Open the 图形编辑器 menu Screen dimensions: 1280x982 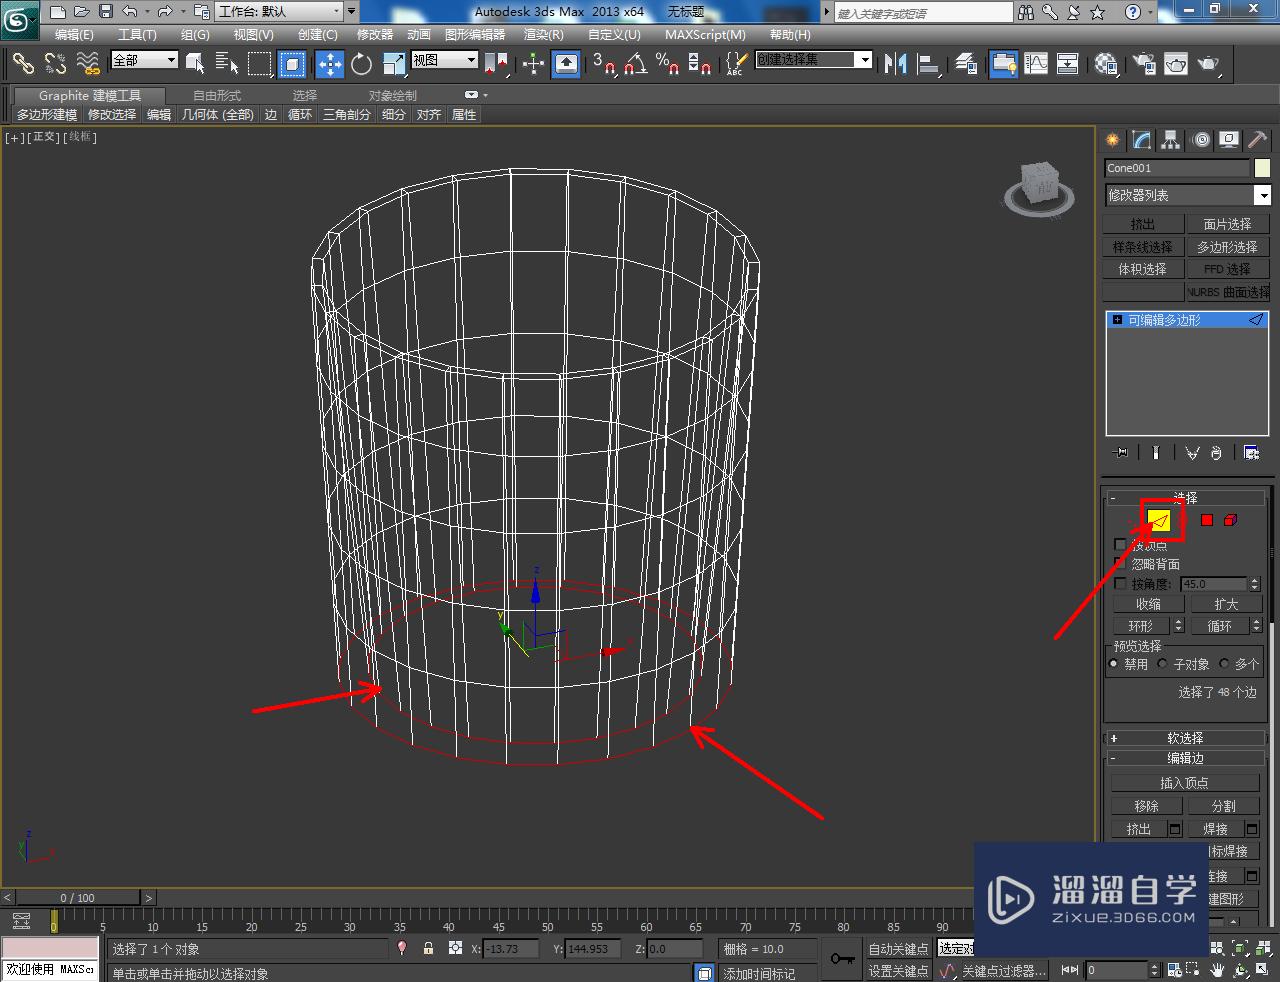click(475, 35)
